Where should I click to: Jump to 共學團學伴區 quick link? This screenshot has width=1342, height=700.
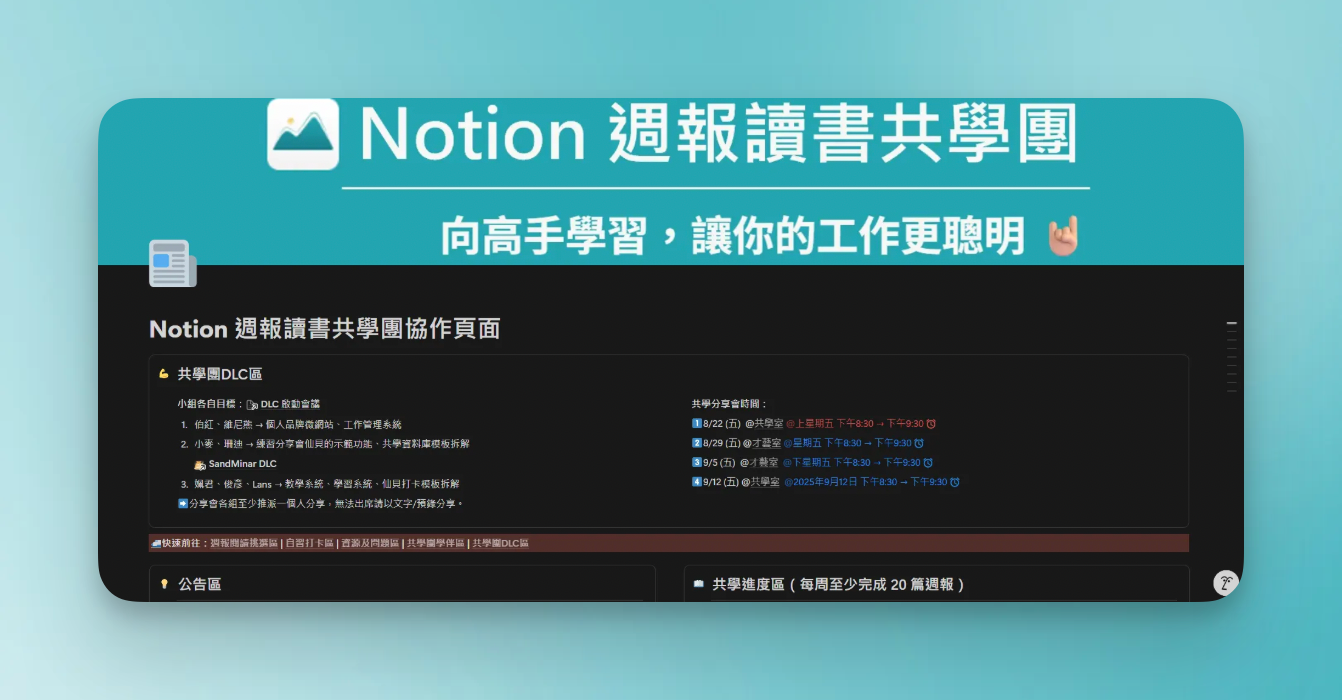435,543
